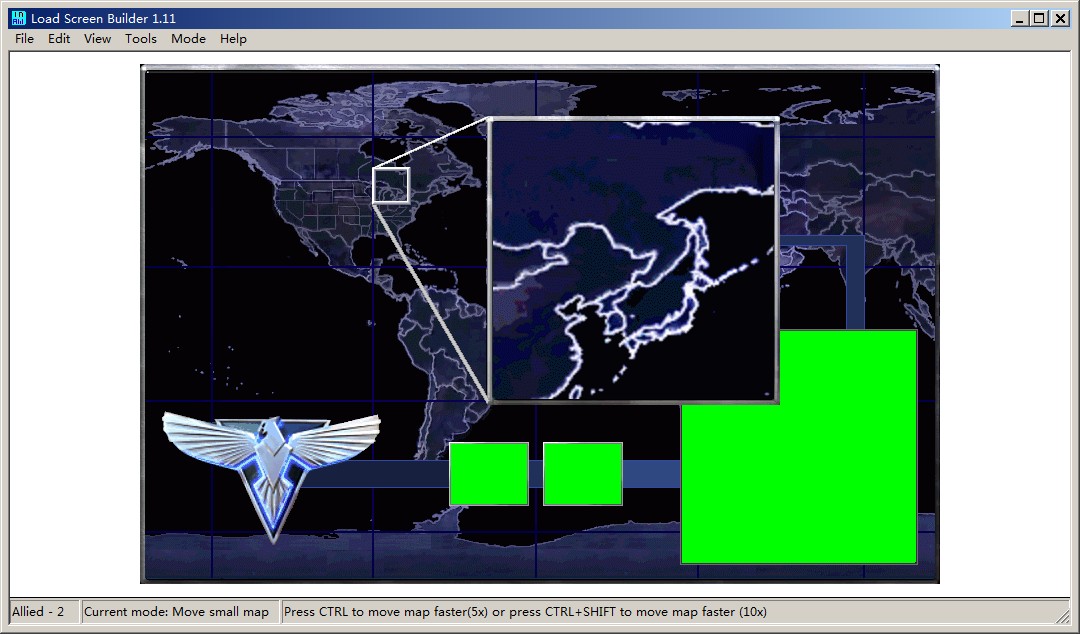Open the File menu
This screenshot has height=634, width=1080.
[x=24, y=39]
